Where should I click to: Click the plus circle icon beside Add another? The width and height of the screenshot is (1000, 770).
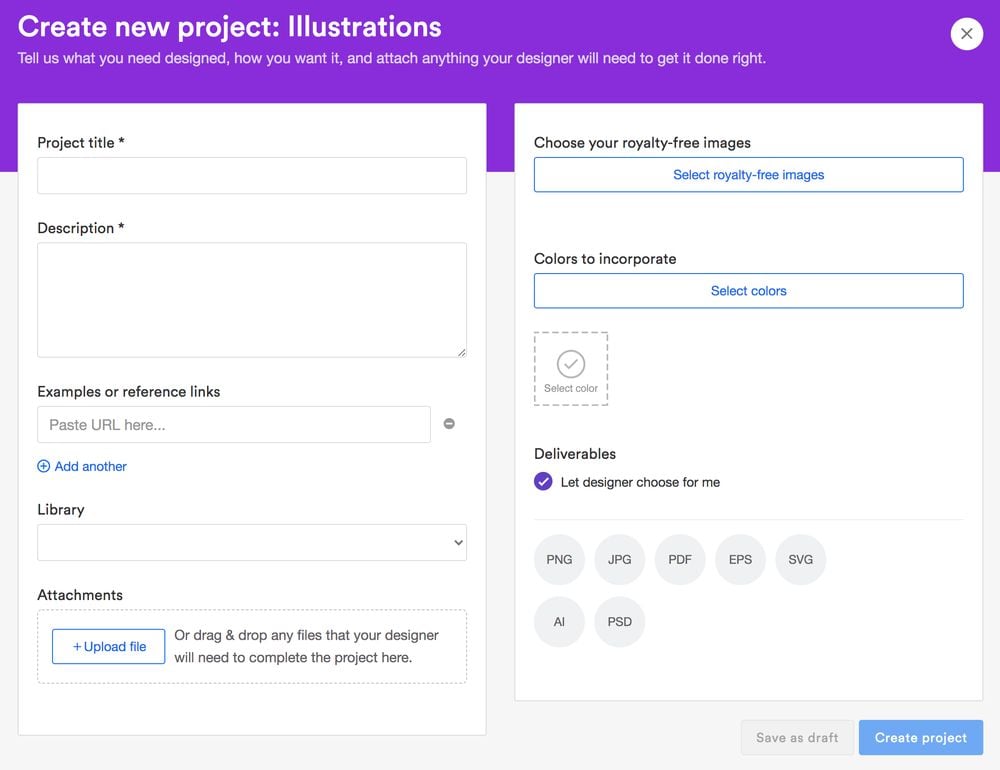[43, 466]
